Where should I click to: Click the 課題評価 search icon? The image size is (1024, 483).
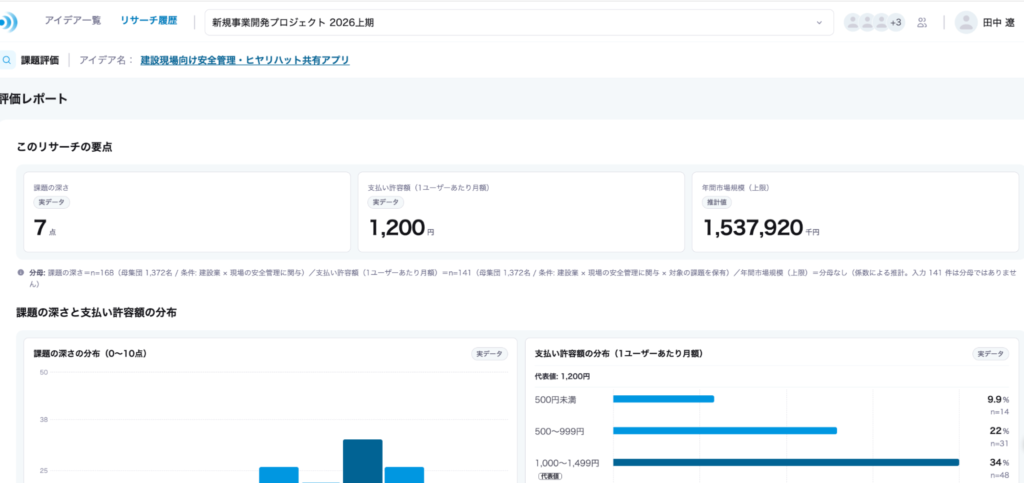tap(7, 60)
